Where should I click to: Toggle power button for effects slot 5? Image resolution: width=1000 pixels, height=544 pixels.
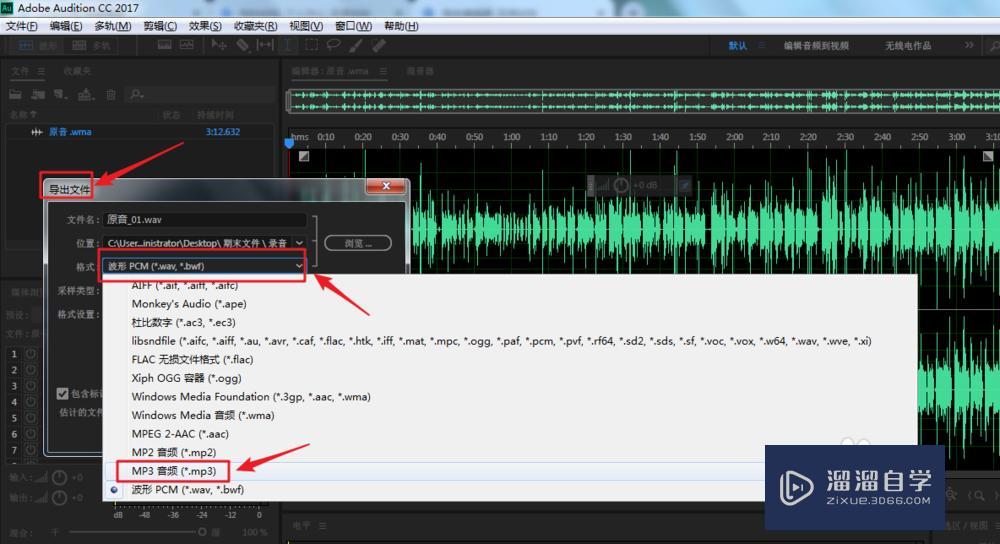31,418
